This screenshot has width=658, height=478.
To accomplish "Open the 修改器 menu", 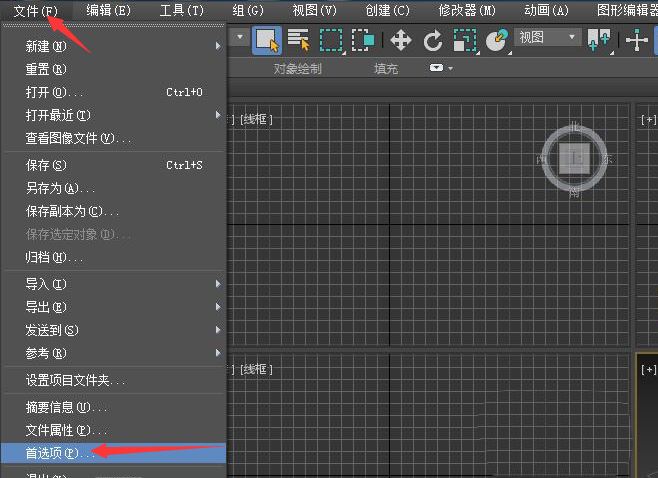I will pos(466,10).
